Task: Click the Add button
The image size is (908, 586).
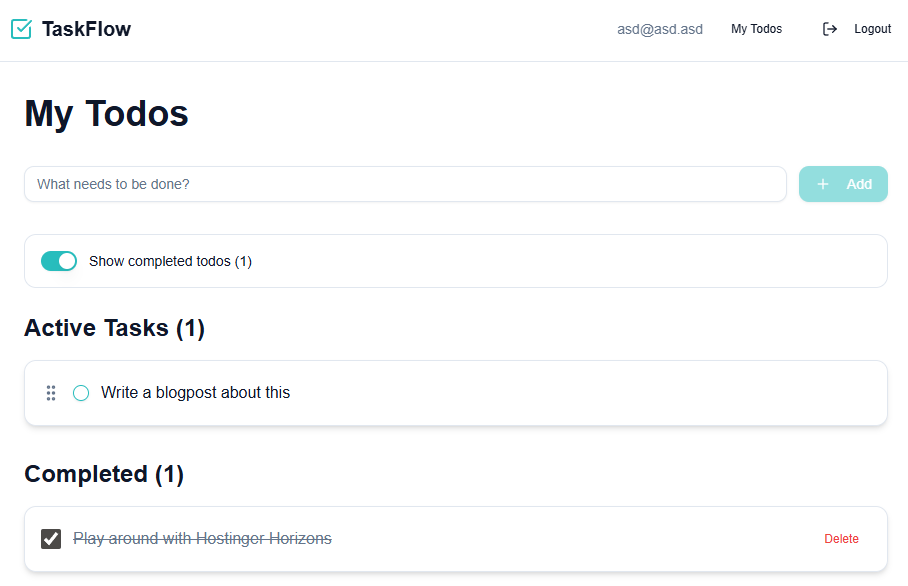Action: (843, 184)
